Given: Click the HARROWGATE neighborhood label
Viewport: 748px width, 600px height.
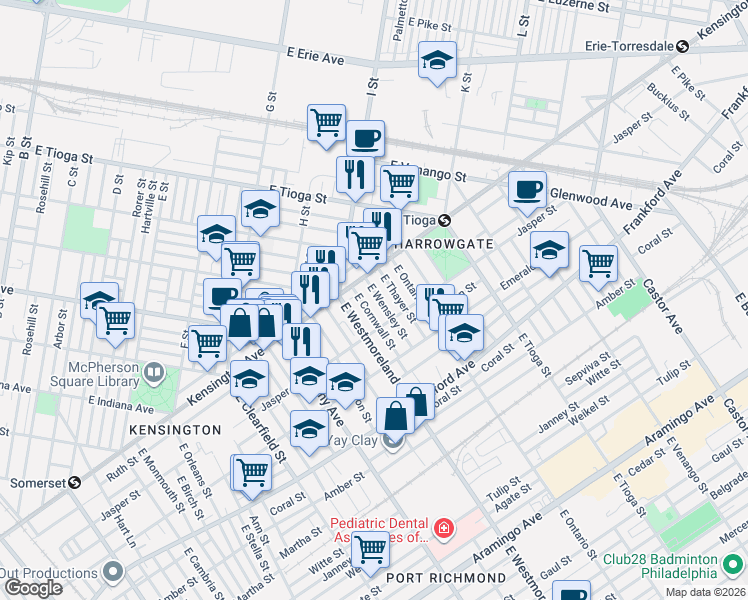Looking at the screenshot, I should (442, 244).
